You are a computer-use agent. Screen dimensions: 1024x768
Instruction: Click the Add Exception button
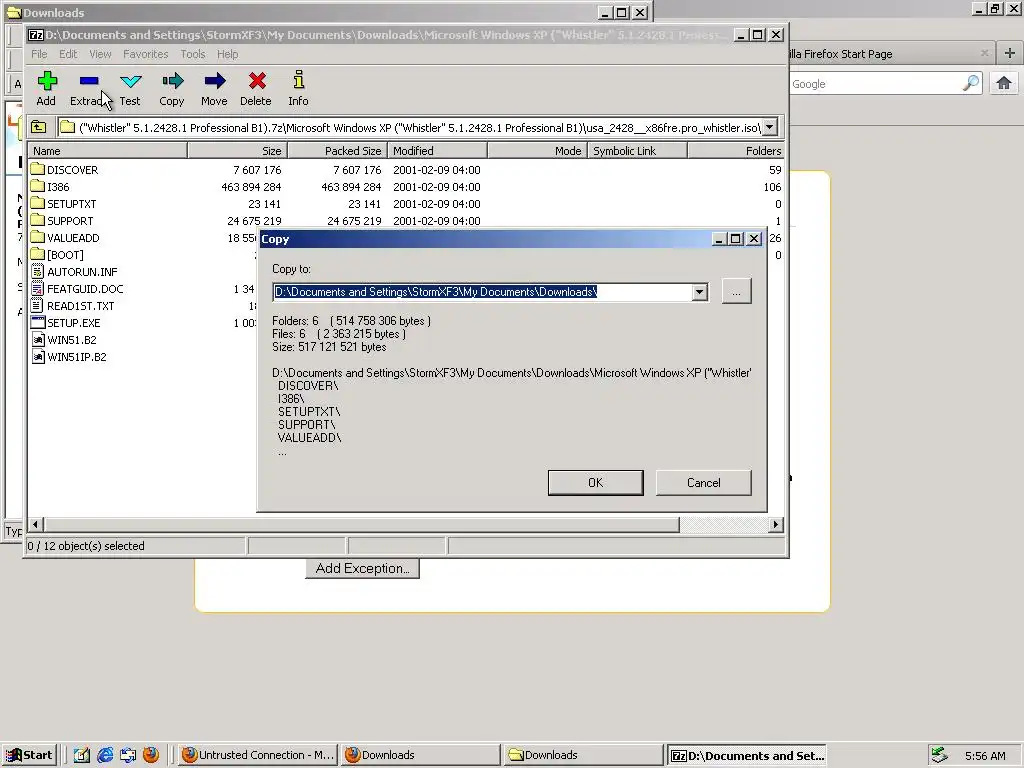(x=362, y=568)
